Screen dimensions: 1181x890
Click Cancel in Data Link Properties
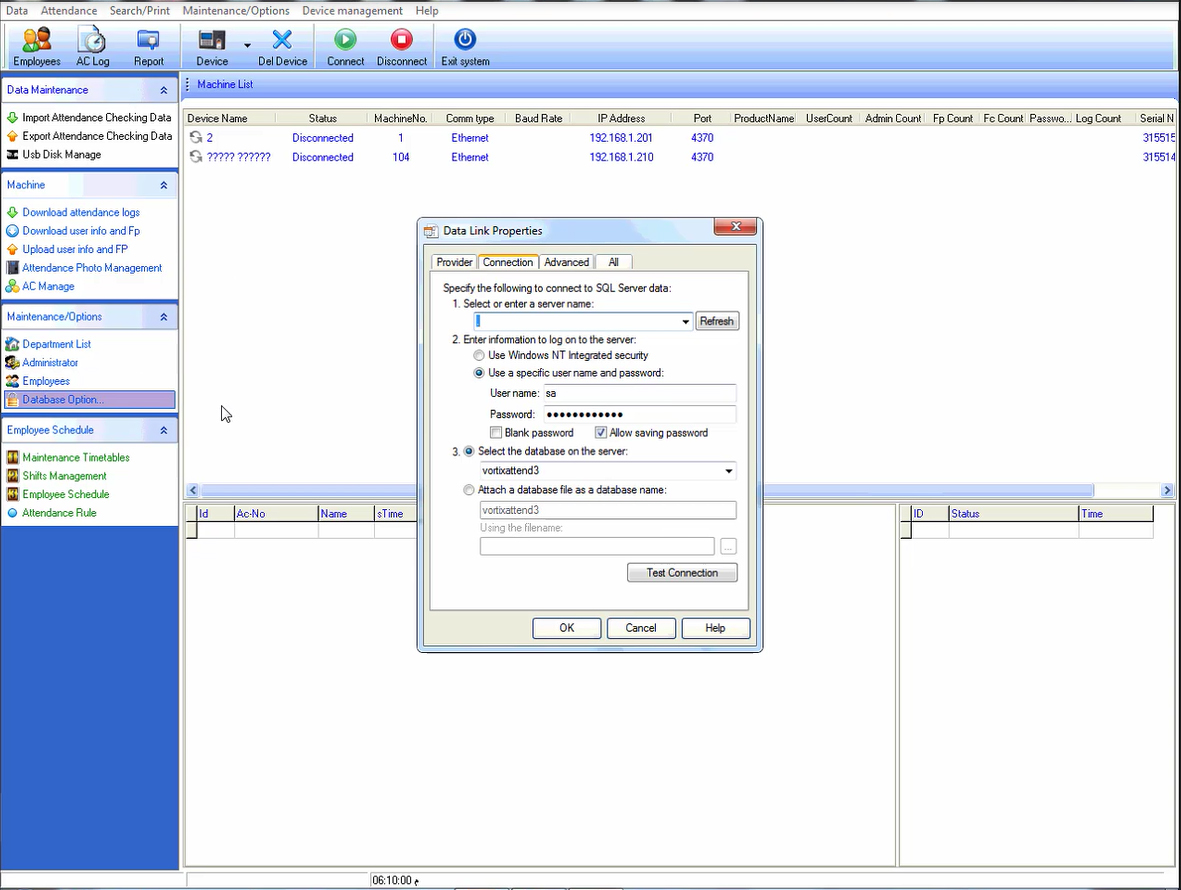tap(641, 628)
